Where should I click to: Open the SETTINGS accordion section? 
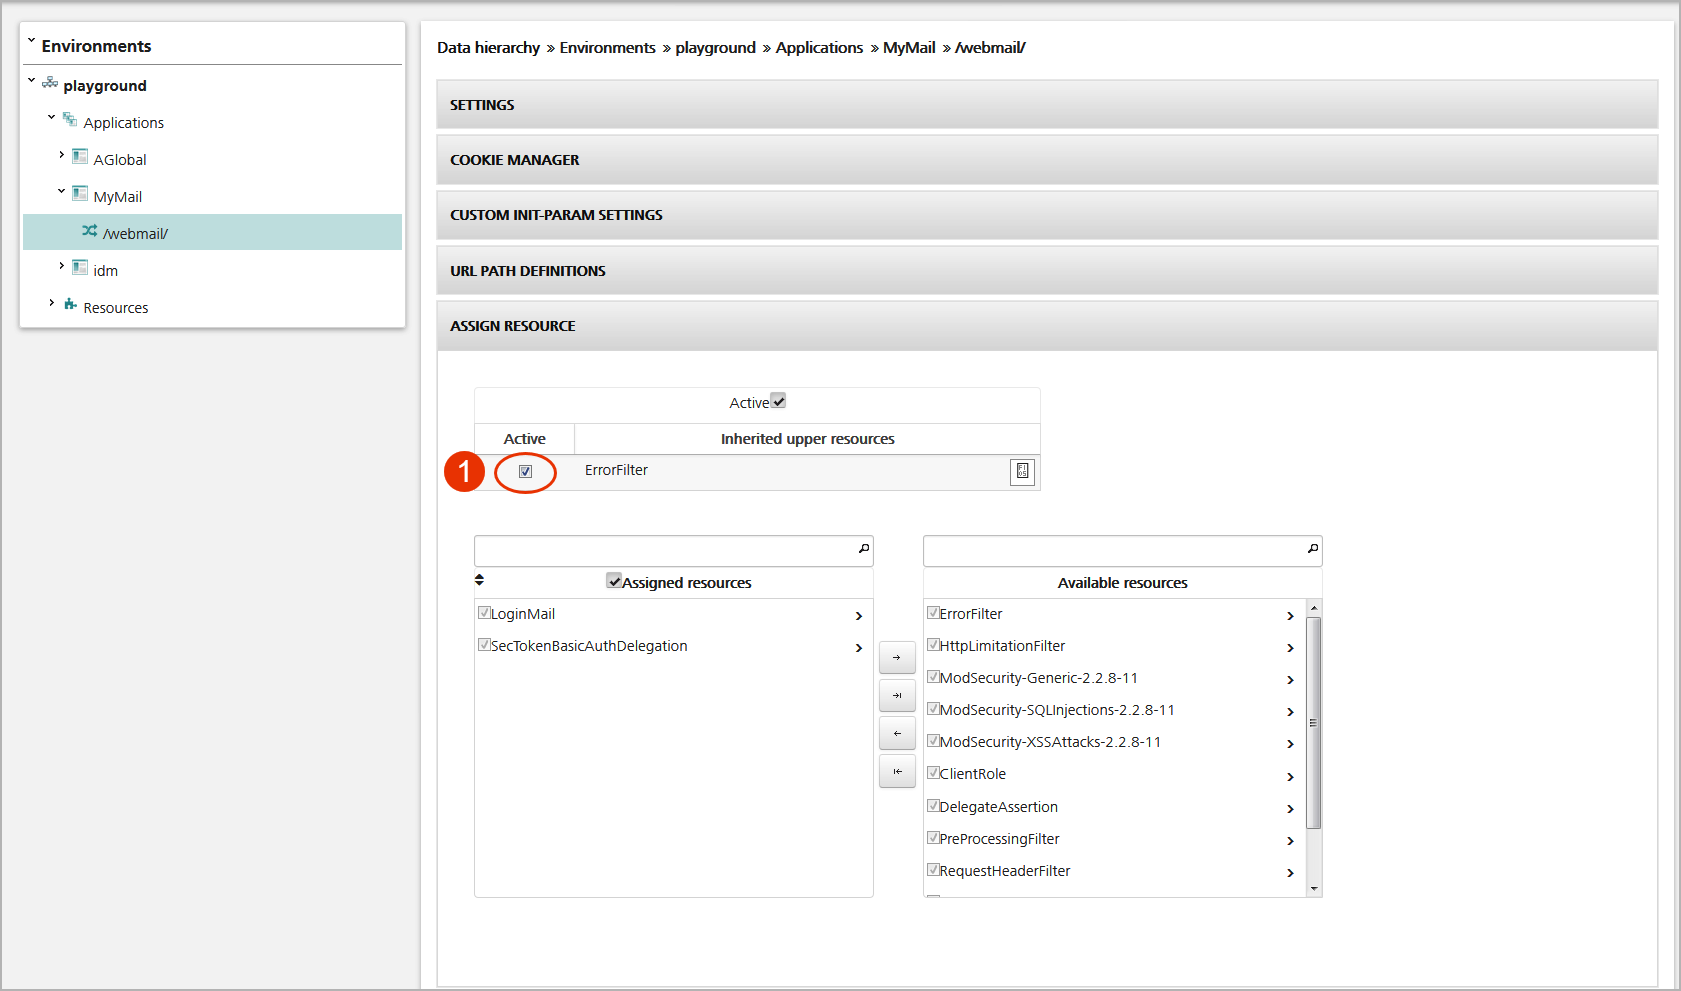click(1047, 105)
